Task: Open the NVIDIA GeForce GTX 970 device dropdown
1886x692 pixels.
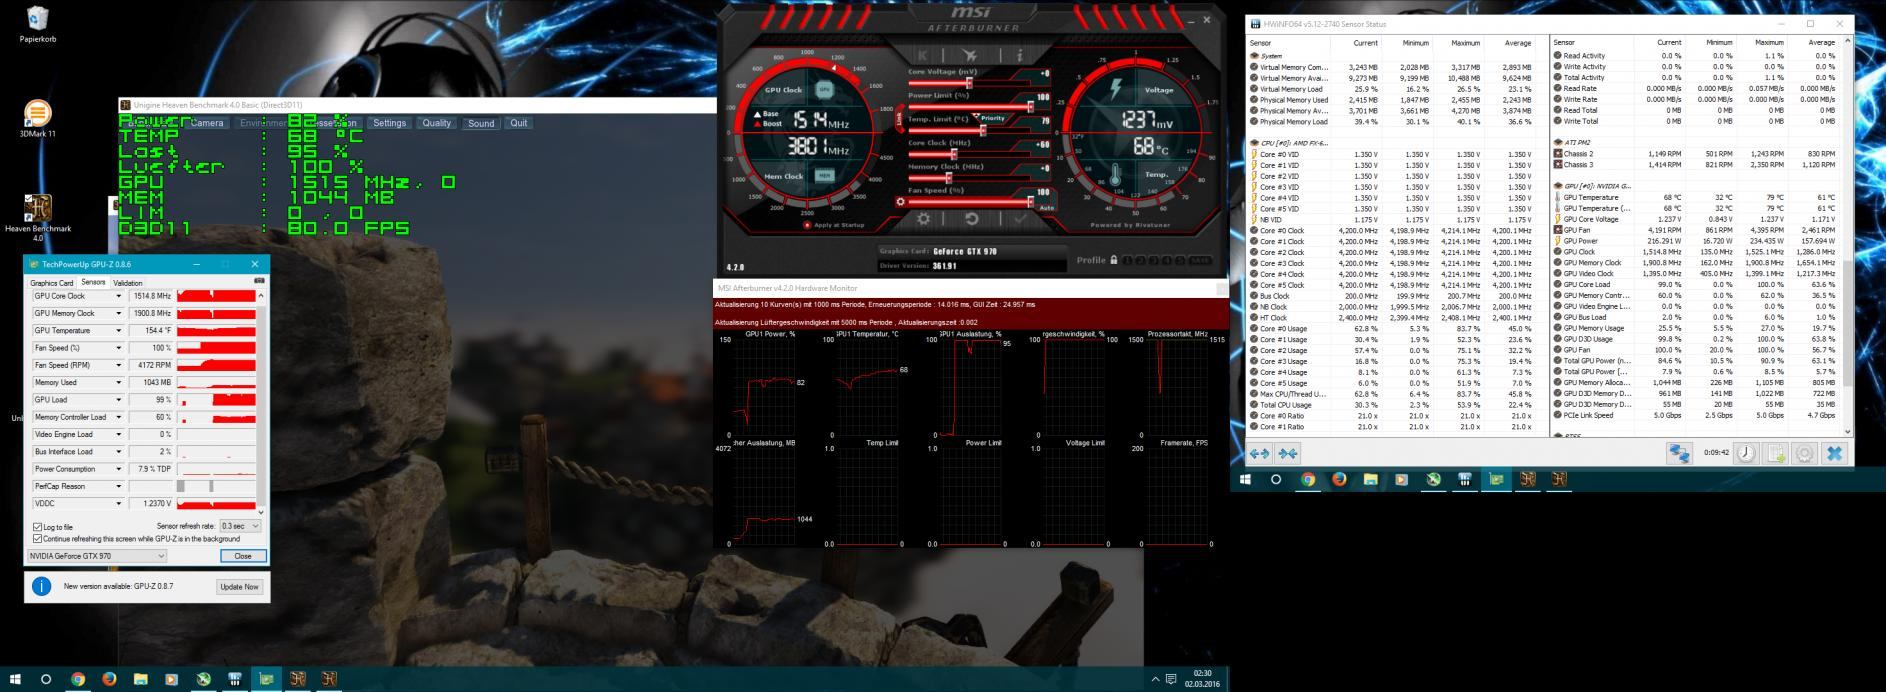Action: (x=97, y=556)
